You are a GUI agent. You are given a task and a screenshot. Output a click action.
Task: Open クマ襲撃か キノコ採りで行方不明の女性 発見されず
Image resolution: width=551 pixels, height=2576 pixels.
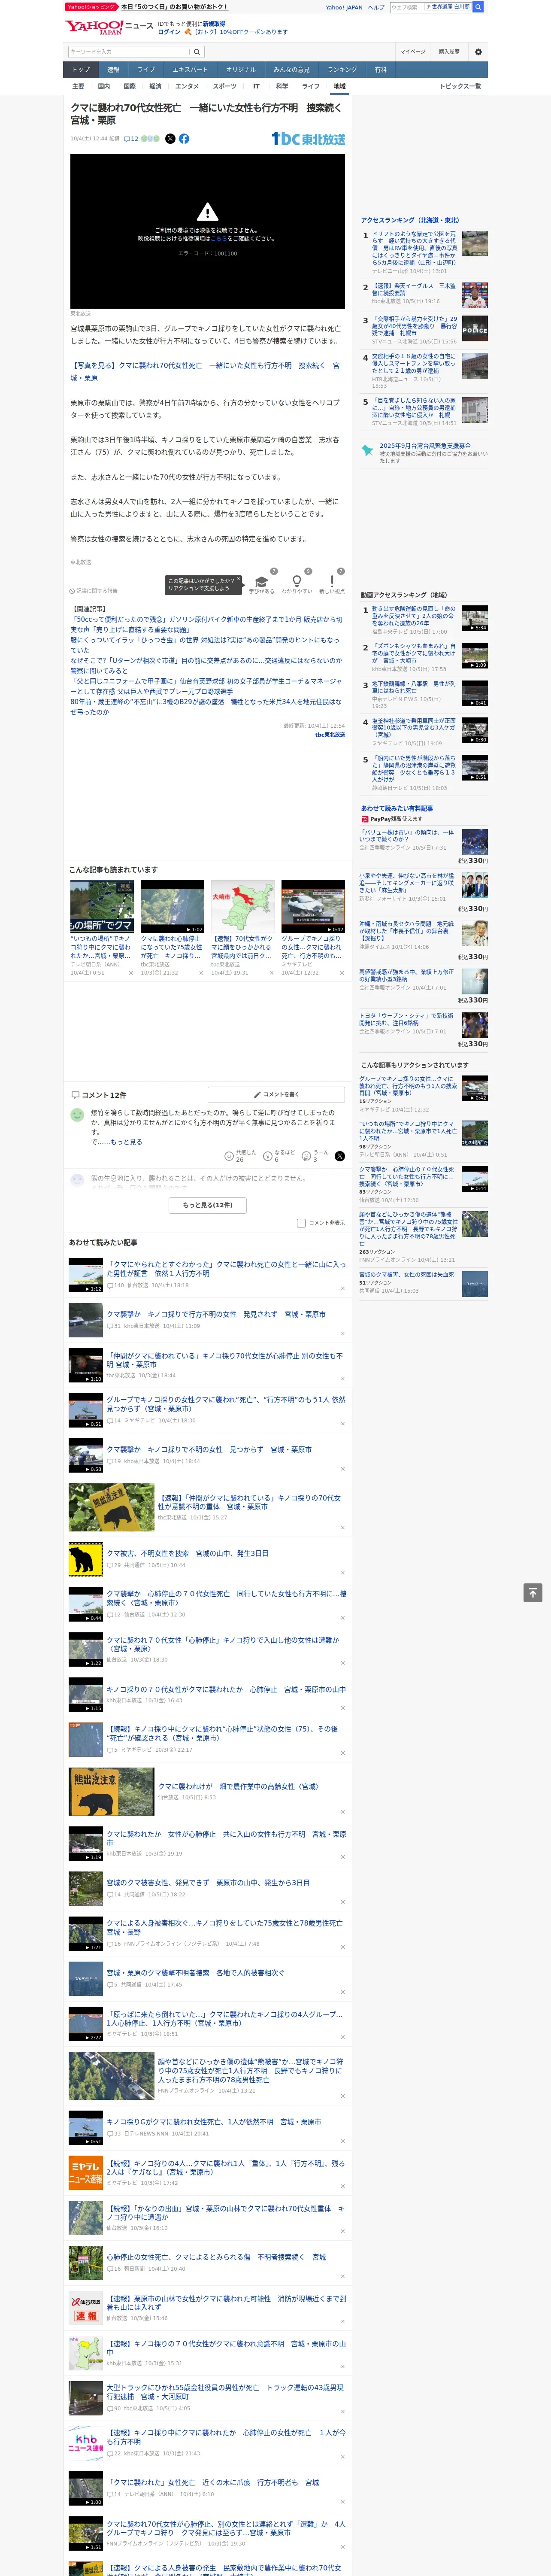(216, 1314)
